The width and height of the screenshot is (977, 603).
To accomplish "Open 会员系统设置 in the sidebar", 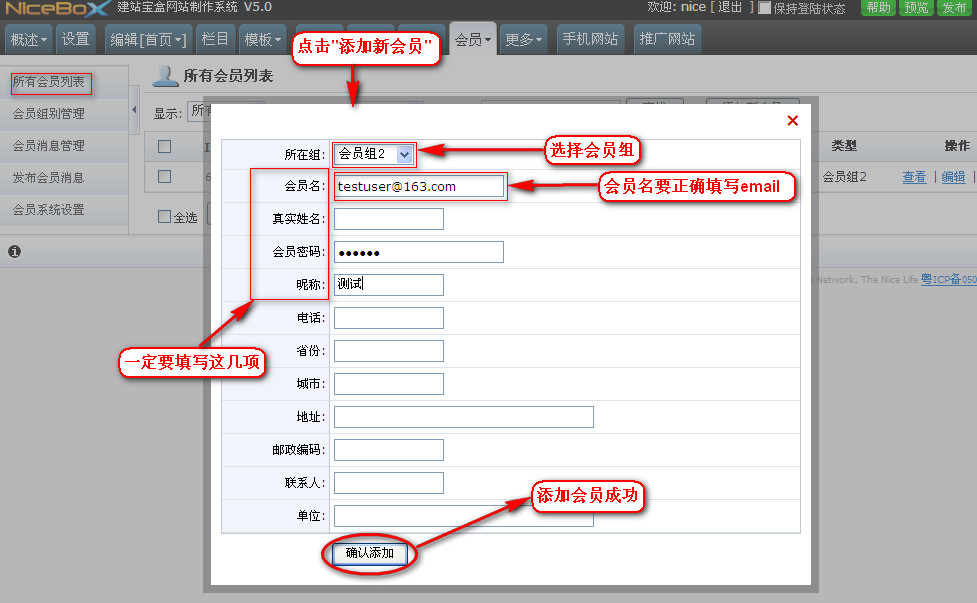I will 48,210.
